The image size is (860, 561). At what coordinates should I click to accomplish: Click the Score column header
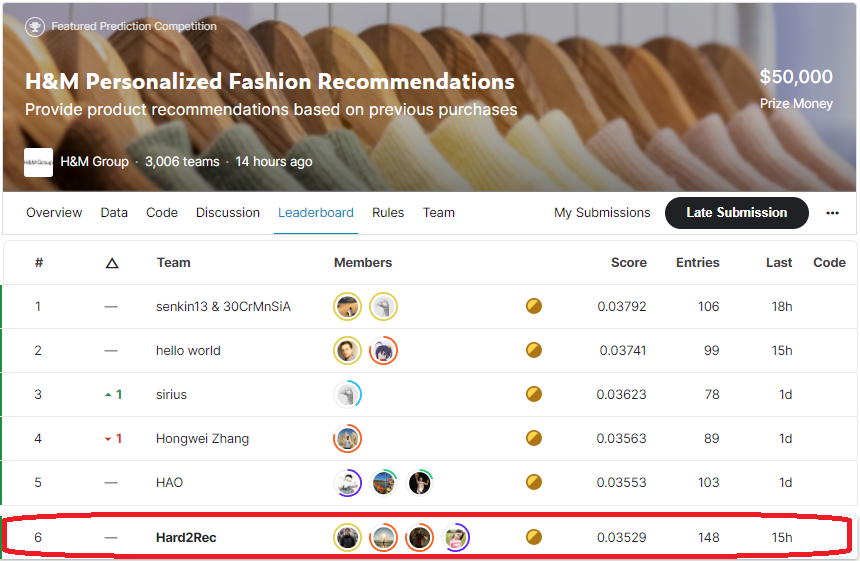pyautogui.click(x=629, y=263)
